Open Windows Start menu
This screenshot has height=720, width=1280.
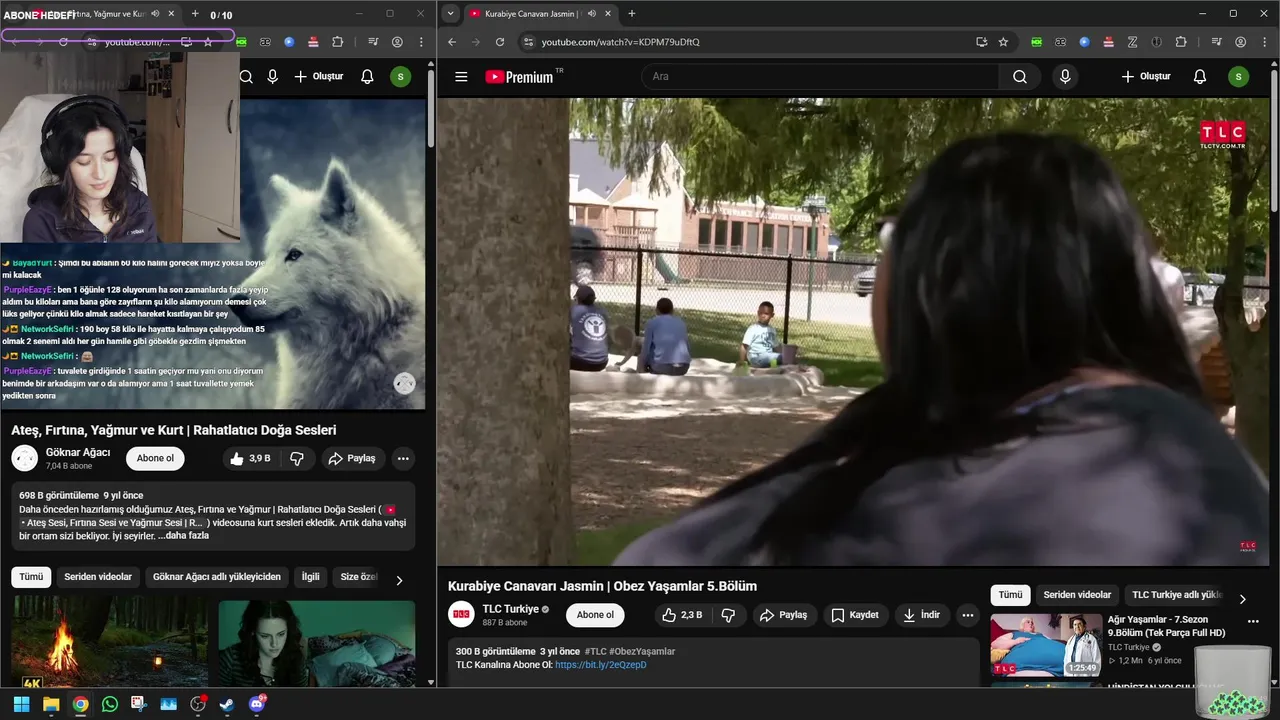pos(21,704)
